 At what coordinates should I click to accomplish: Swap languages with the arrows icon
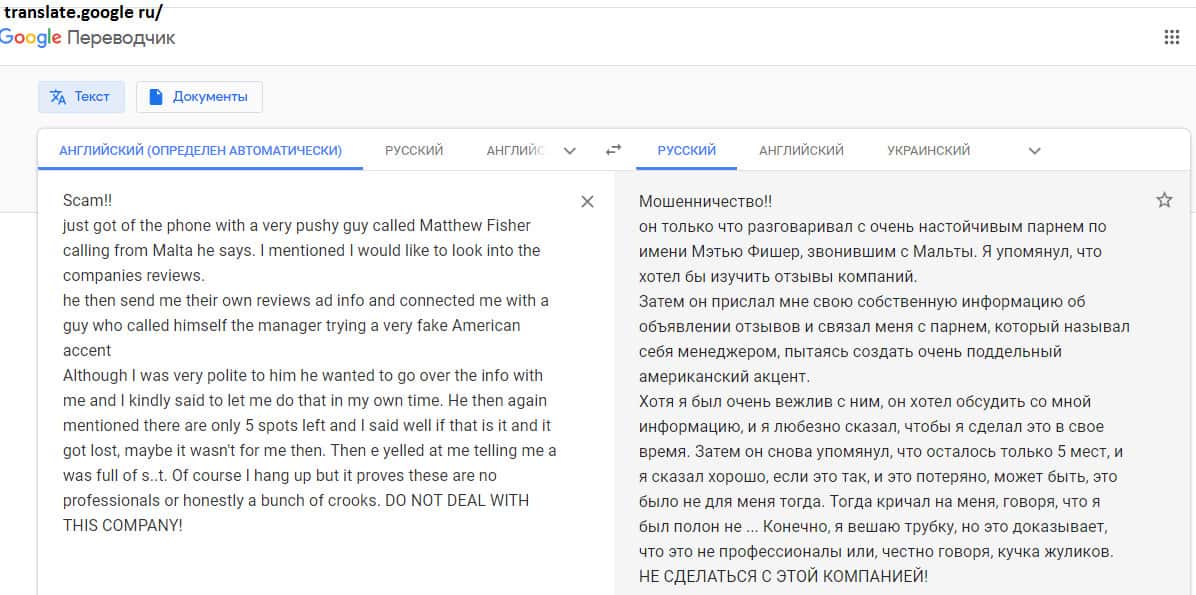(613, 150)
